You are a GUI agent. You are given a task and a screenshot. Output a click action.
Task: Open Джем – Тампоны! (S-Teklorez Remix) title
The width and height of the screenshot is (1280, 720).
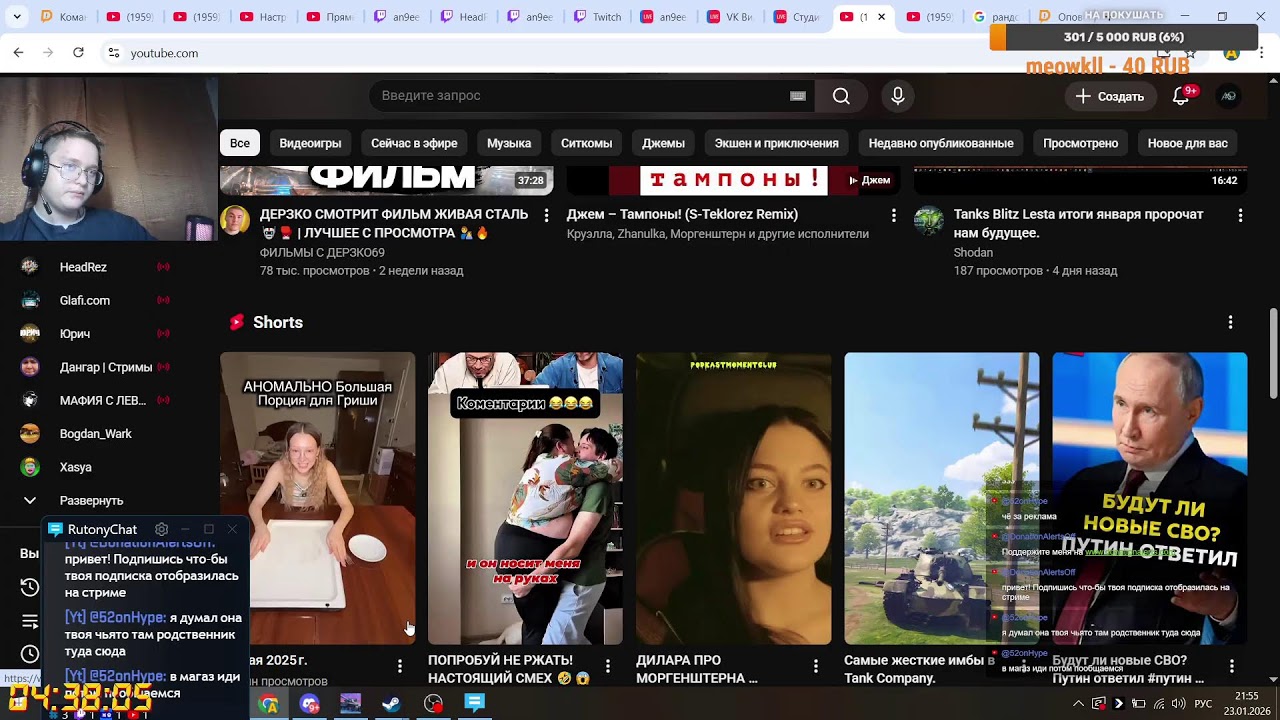tap(682, 214)
